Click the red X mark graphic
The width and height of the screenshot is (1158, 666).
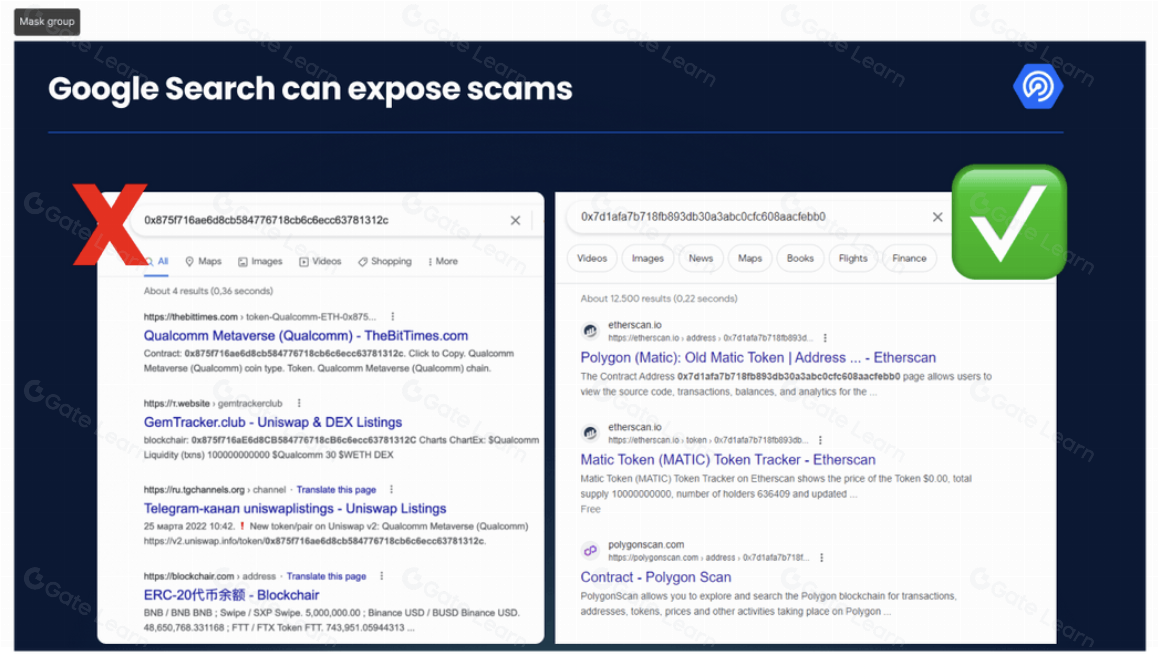click(109, 224)
